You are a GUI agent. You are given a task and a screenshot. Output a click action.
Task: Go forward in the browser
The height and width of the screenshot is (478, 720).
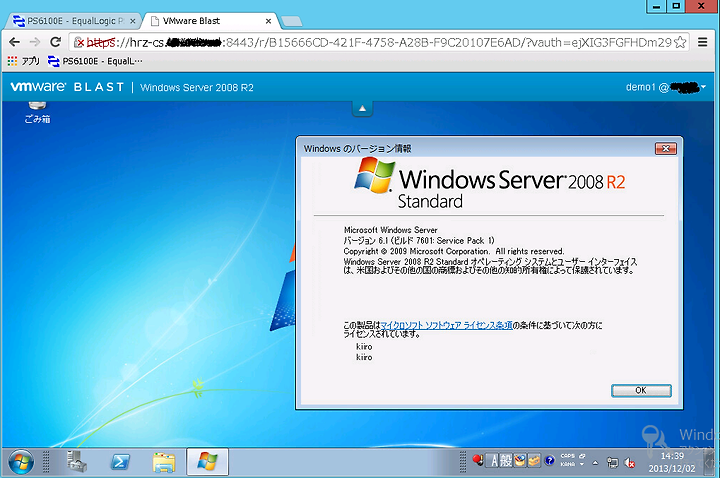[35, 42]
